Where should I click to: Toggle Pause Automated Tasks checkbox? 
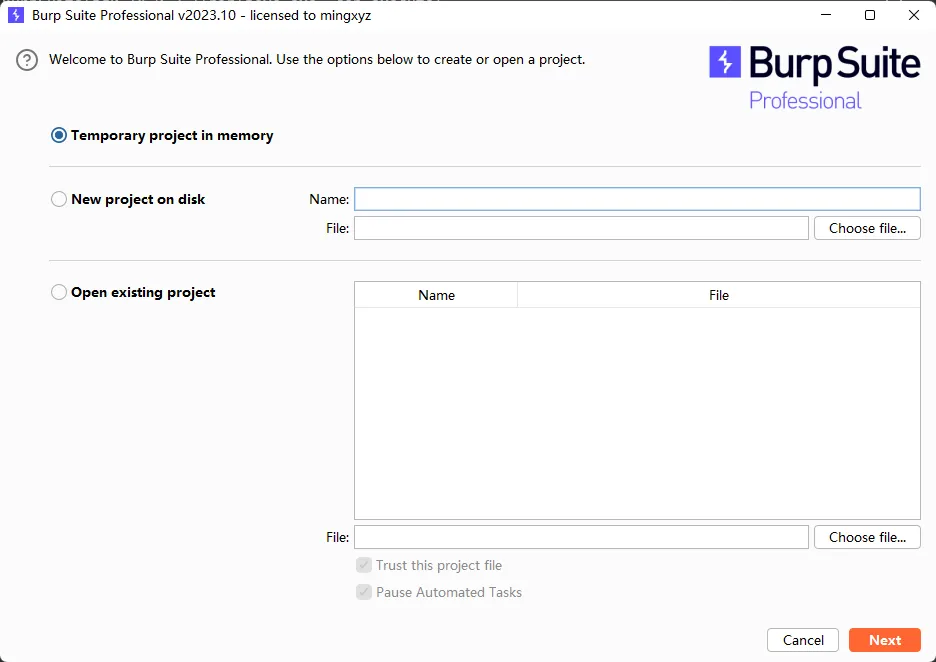pos(364,592)
